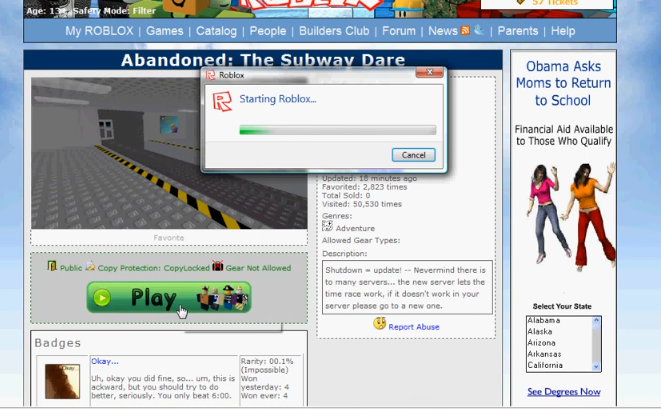Open Builders Club page

334,31
